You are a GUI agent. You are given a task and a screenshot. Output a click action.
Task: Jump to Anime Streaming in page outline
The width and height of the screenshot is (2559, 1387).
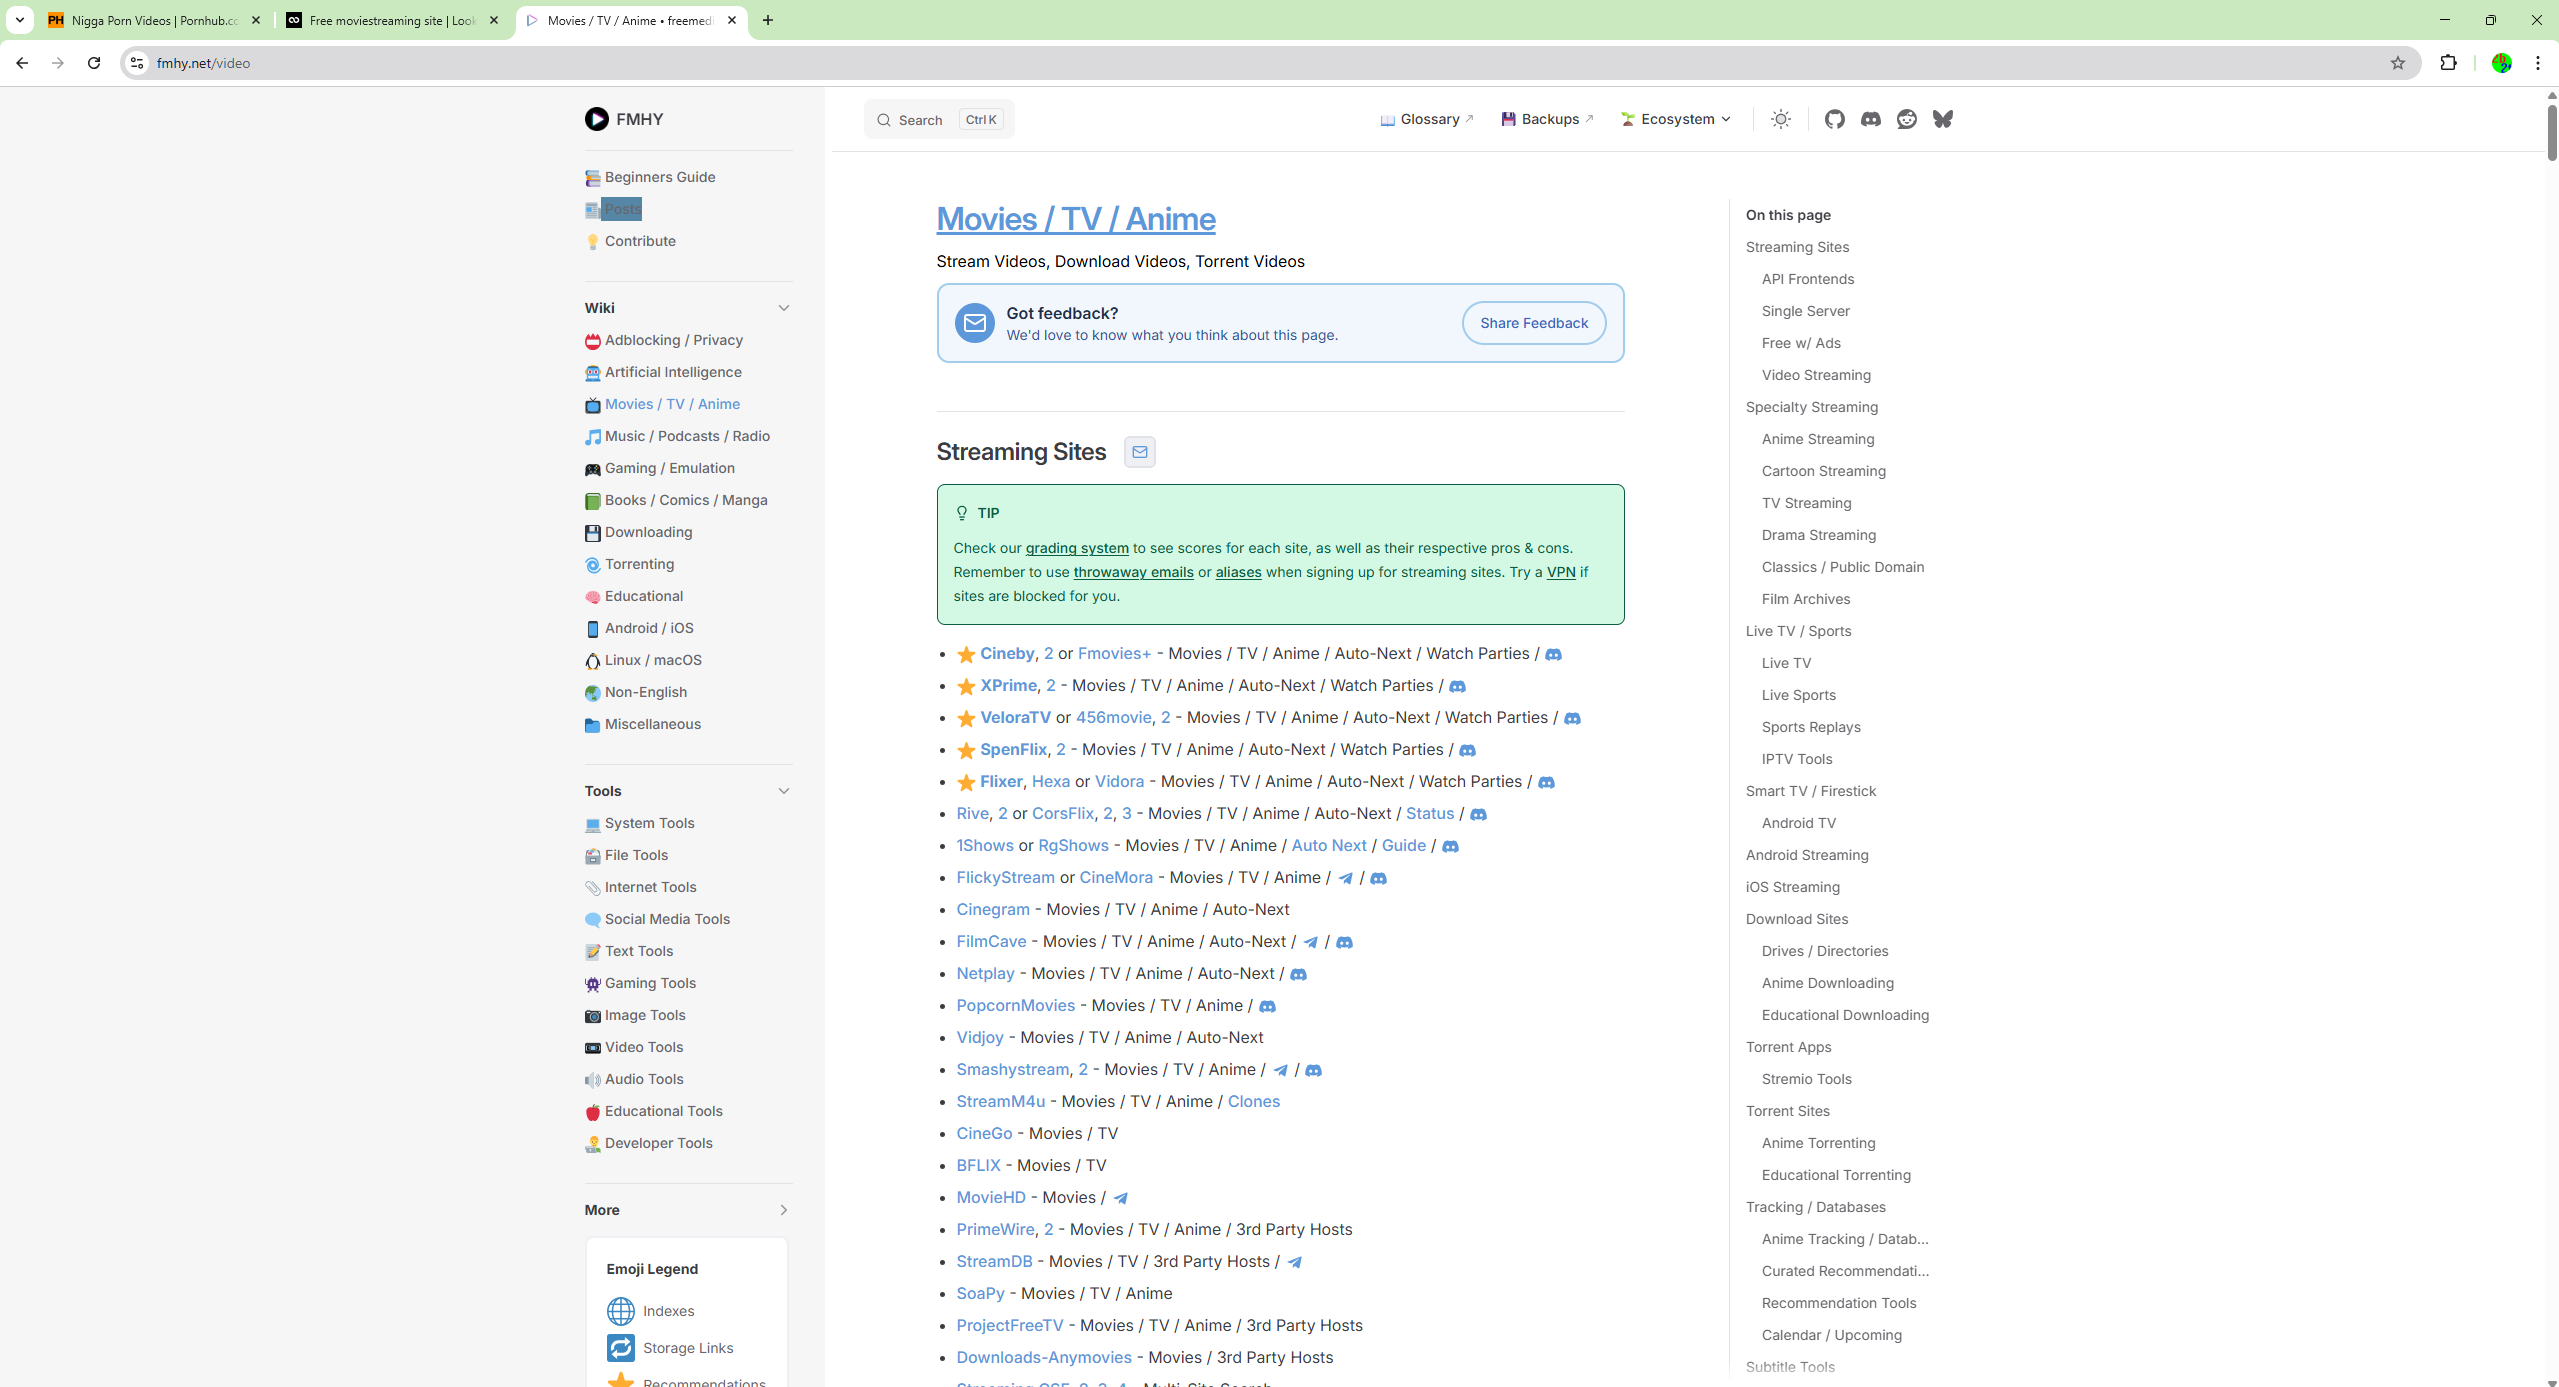[1818, 439]
